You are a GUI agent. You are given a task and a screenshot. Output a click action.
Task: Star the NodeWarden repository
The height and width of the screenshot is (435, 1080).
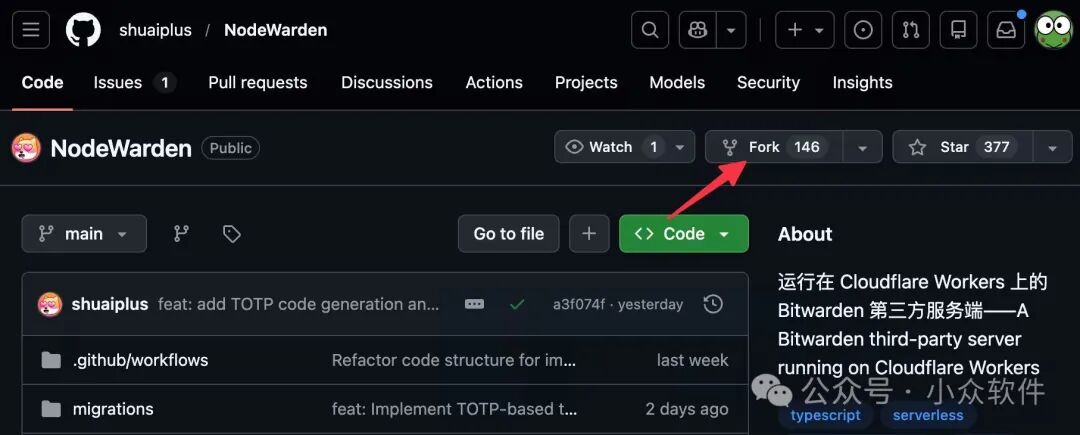[x=962, y=147]
